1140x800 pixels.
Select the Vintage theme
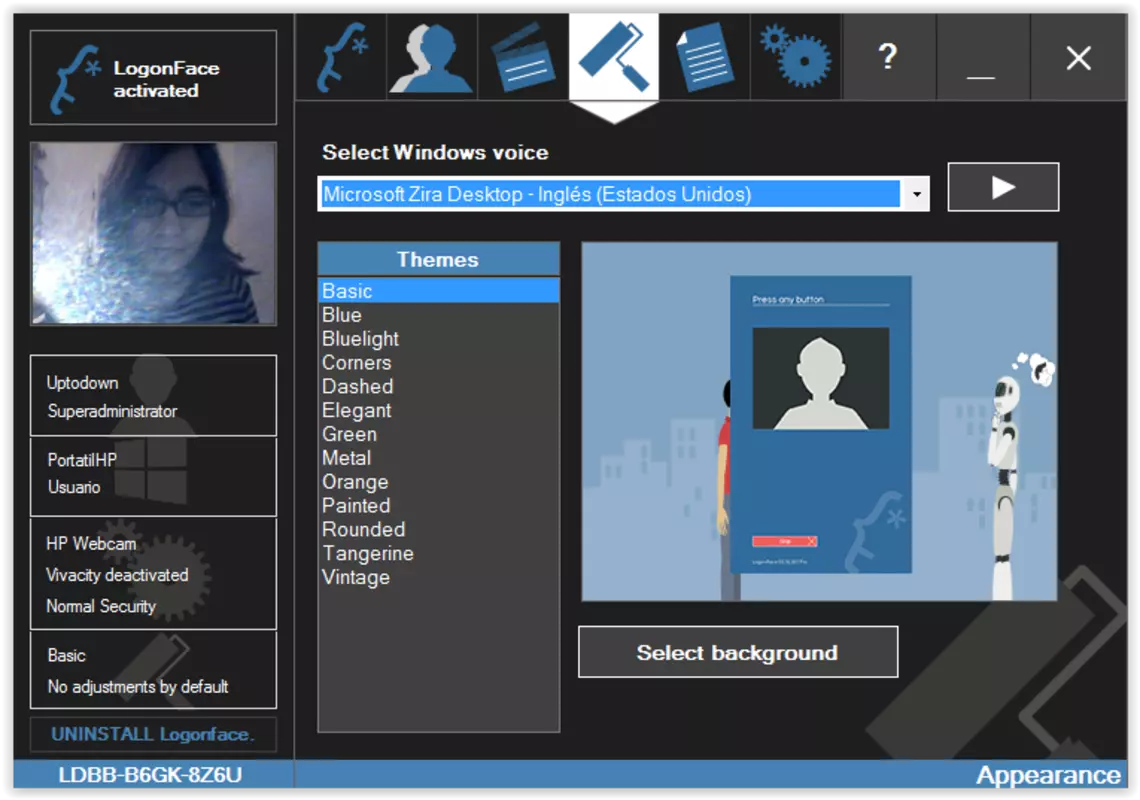tap(438, 577)
